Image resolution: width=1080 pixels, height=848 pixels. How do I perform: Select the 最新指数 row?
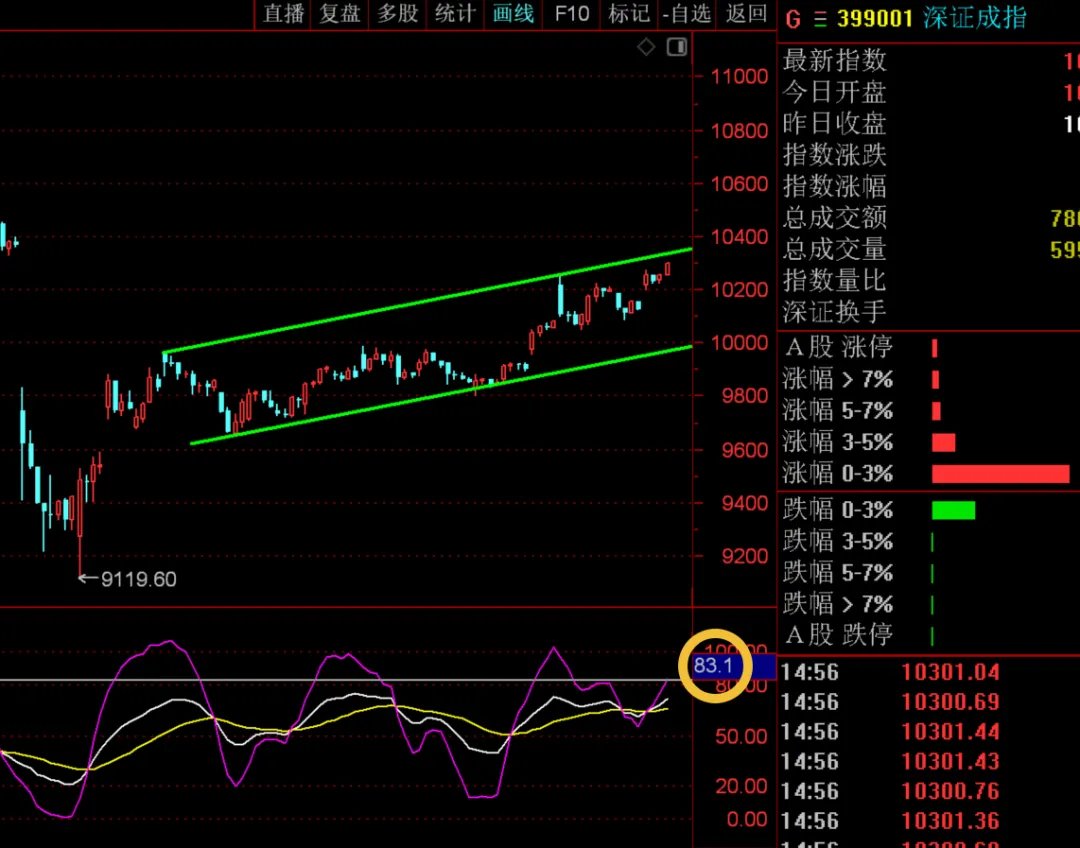[928, 61]
